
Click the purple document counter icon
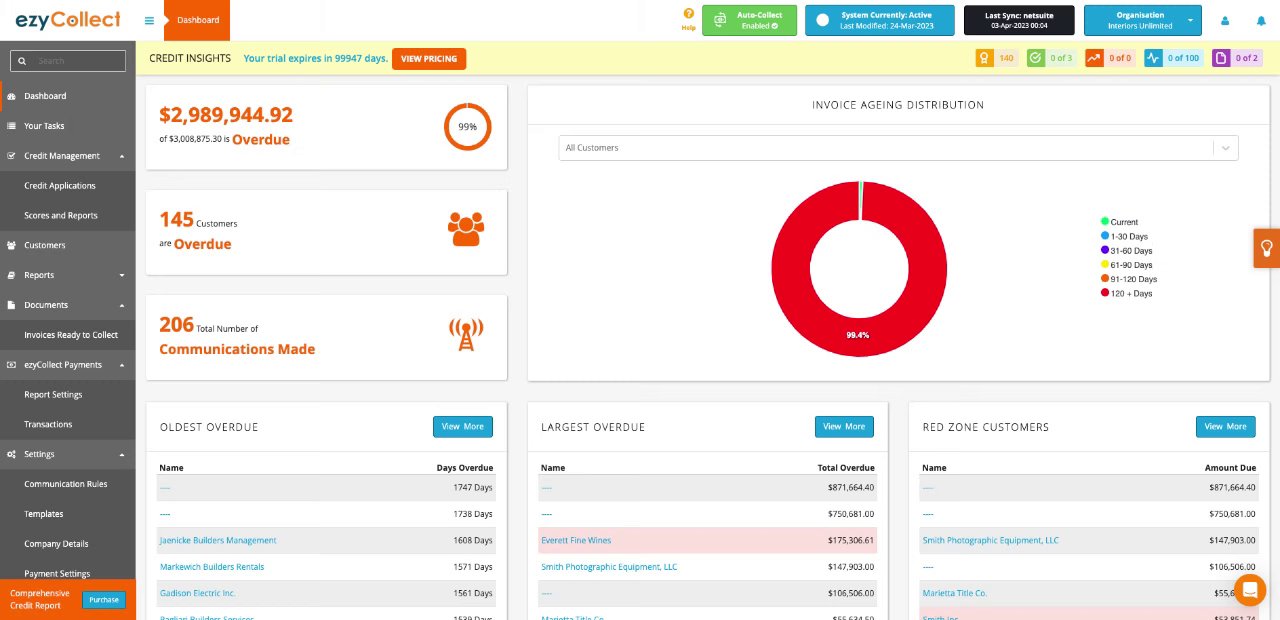[1221, 58]
